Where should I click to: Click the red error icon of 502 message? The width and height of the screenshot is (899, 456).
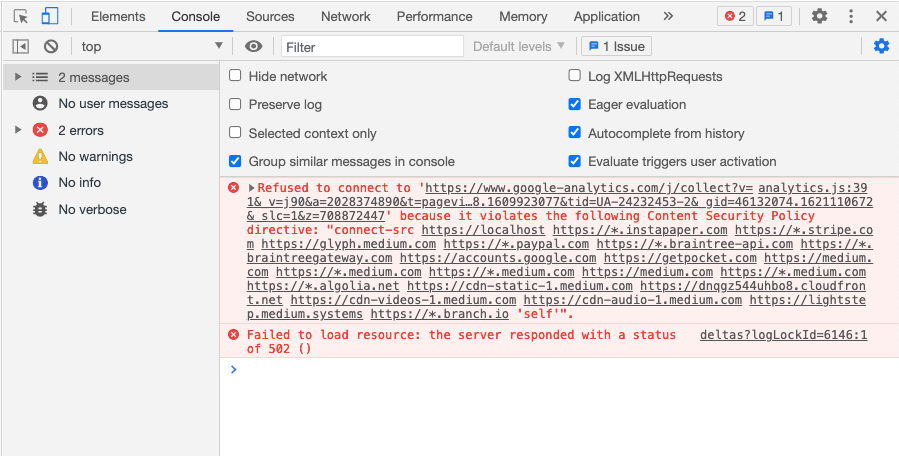pyautogui.click(x=233, y=334)
